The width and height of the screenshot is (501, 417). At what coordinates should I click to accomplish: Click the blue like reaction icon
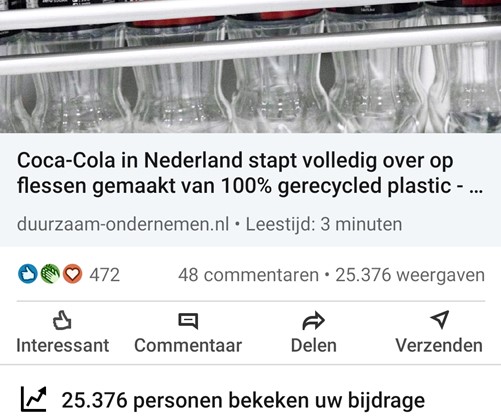pos(27,274)
